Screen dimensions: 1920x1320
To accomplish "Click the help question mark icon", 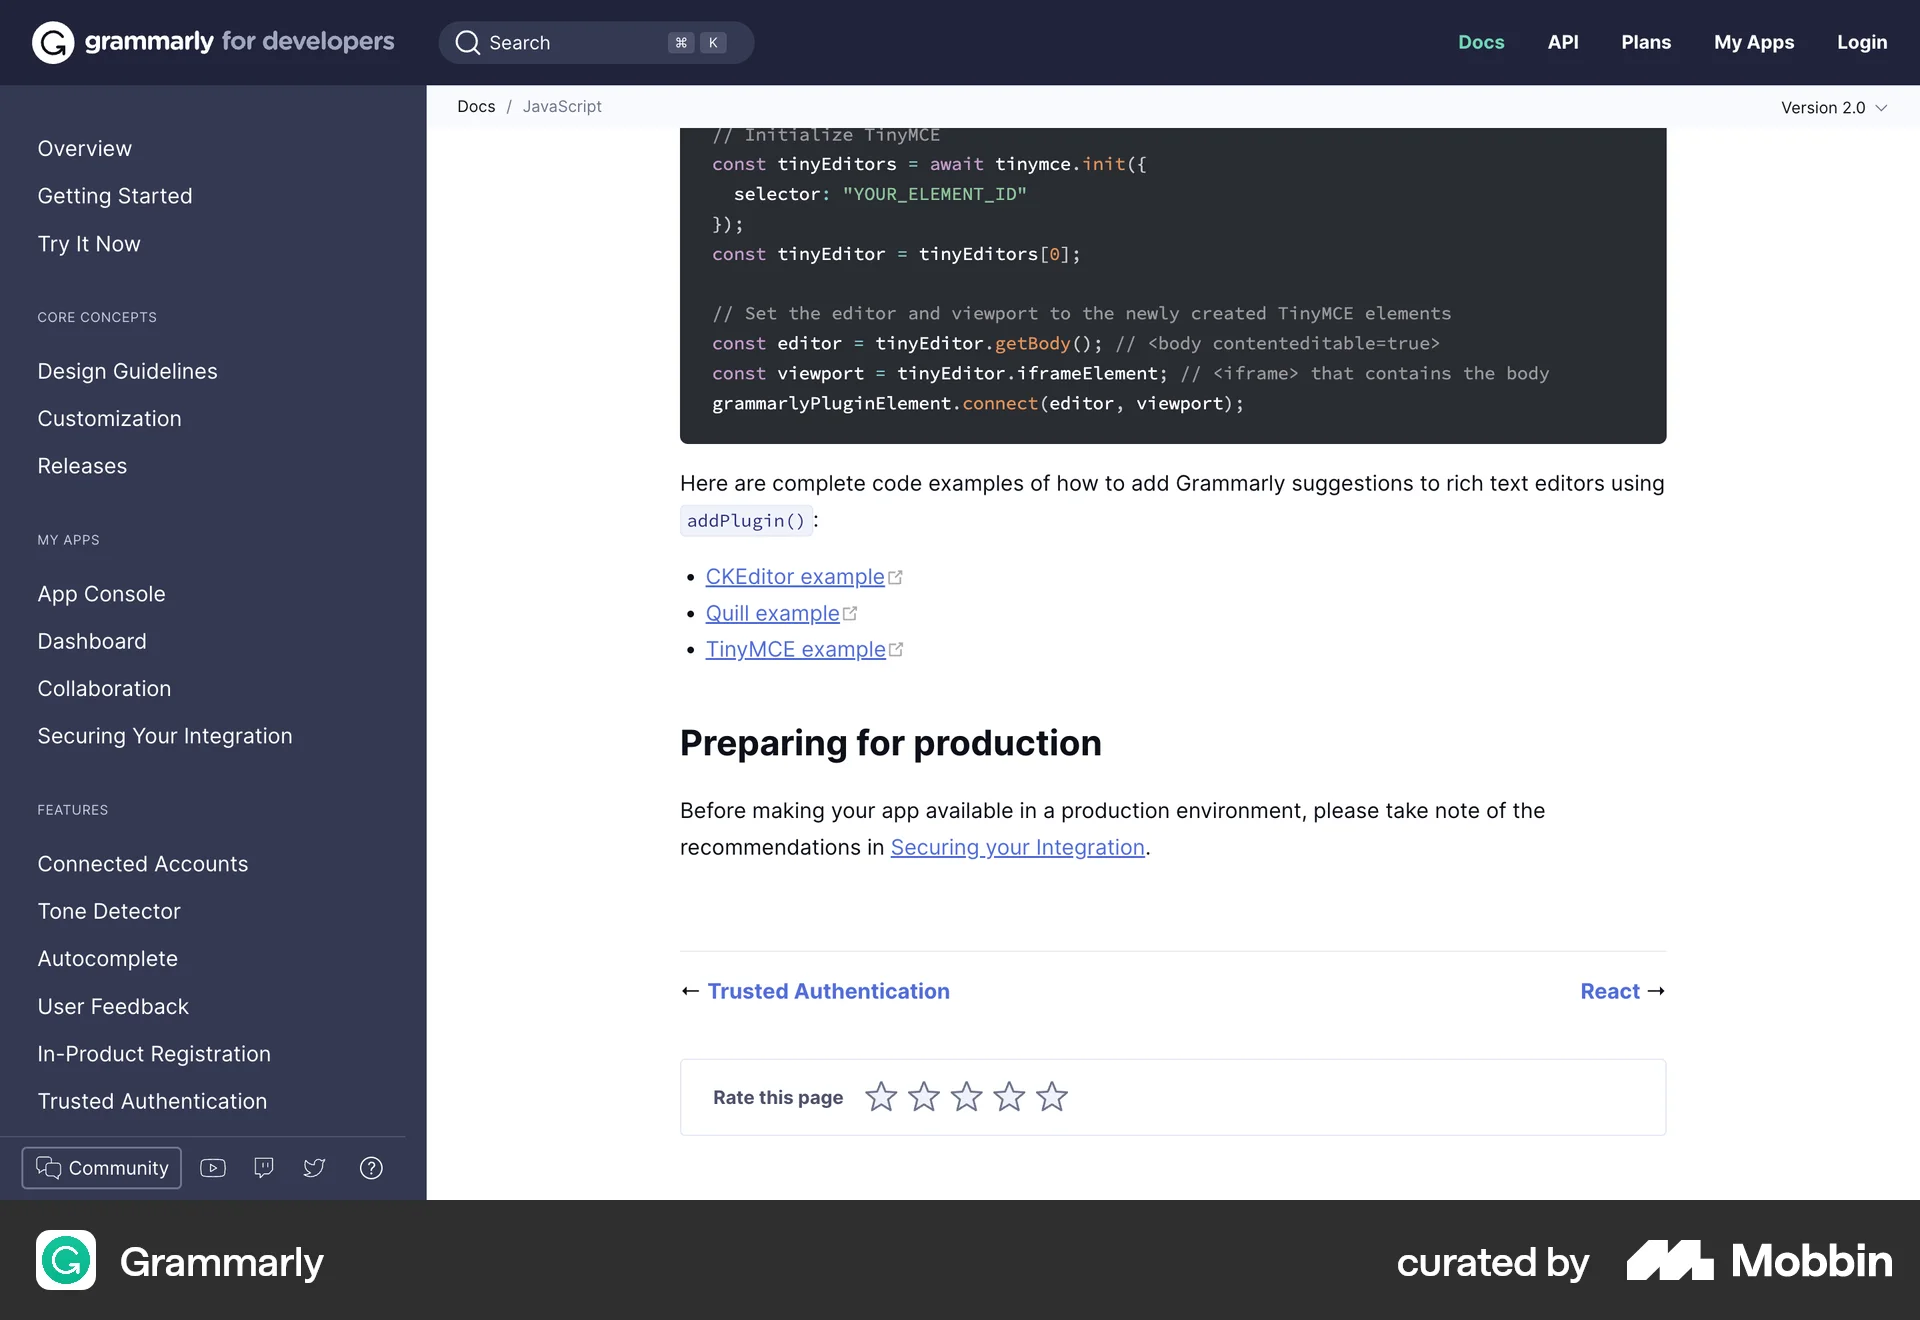I will tap(371, 1167).
